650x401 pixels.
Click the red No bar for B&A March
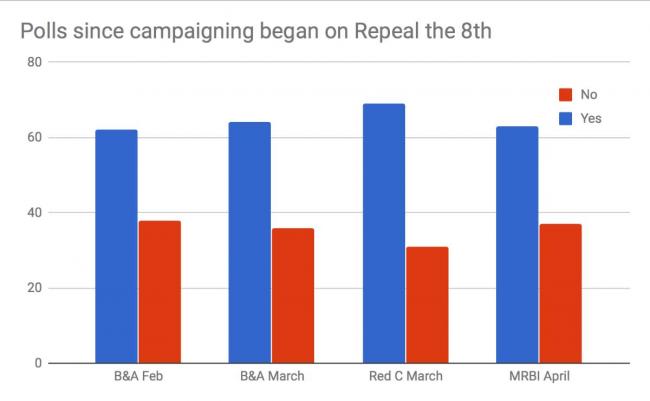[x=292, y=295]
